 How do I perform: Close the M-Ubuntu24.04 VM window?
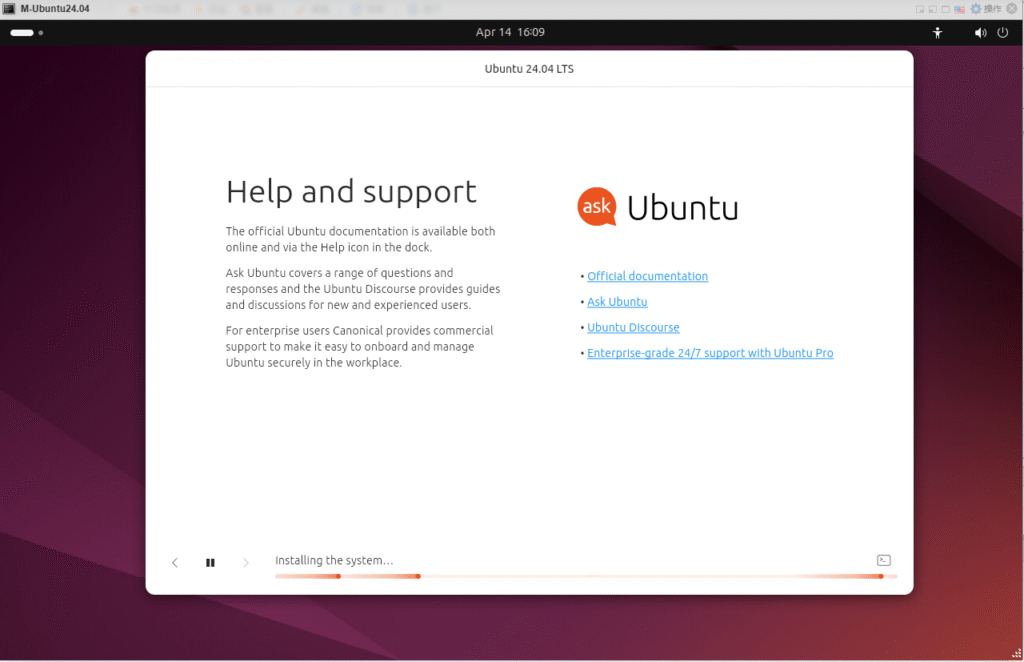click(1011, 8)
